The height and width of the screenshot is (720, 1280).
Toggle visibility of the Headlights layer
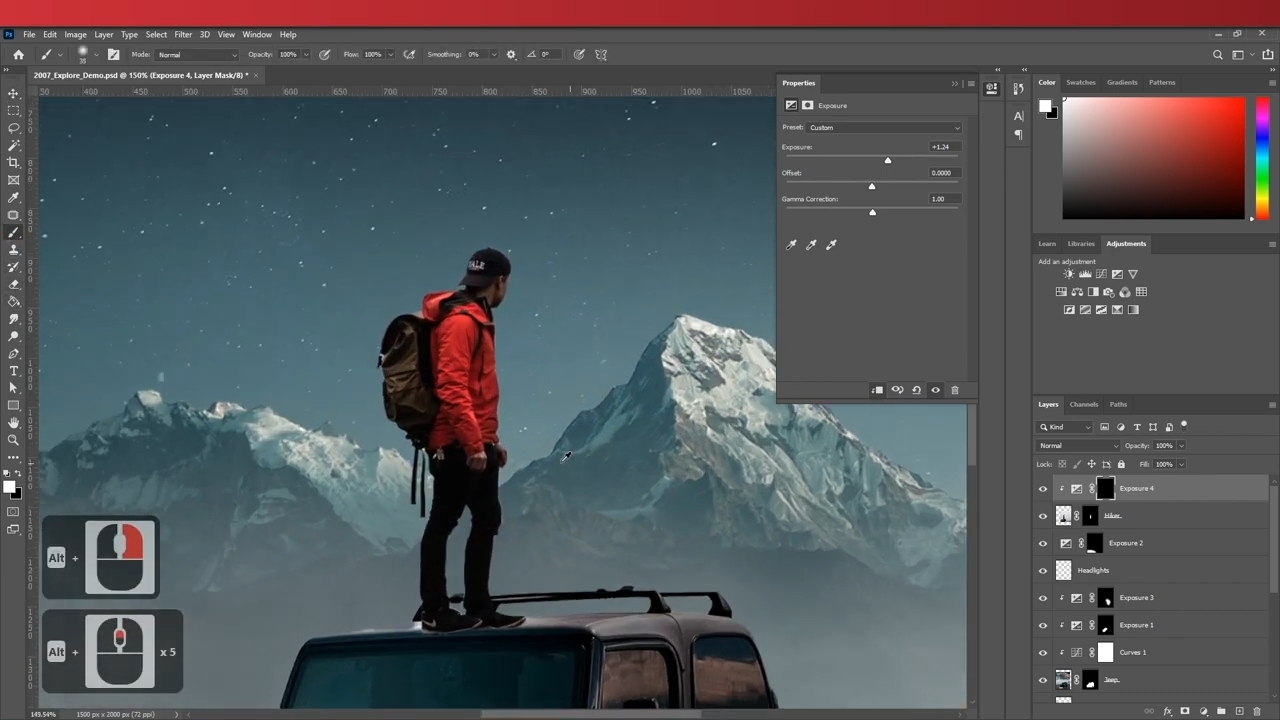coord(1043,571)
